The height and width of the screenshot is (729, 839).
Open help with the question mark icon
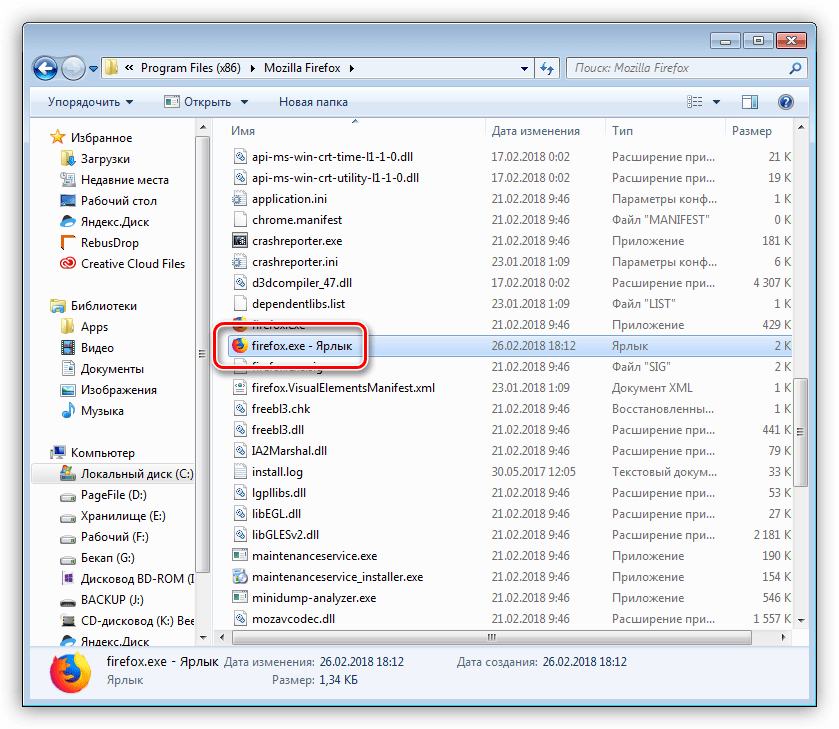[785, 102]
